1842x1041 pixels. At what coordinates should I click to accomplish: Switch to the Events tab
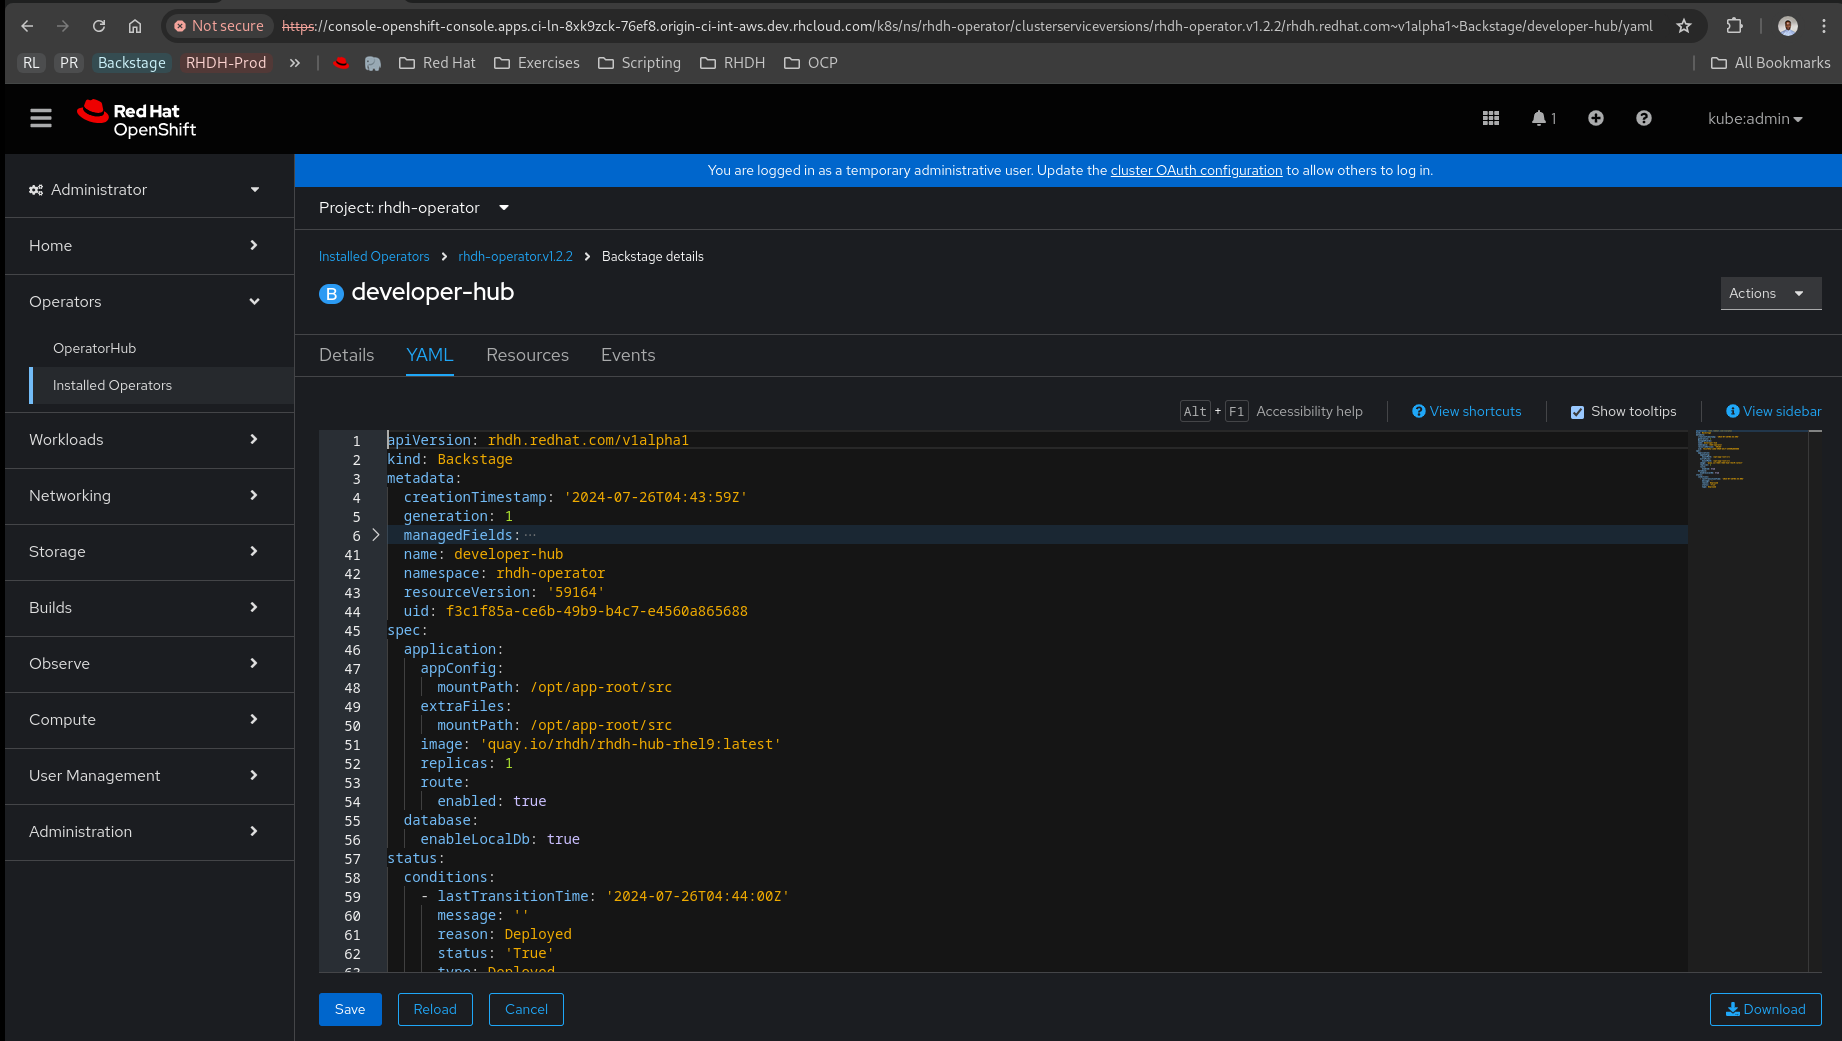628,355
